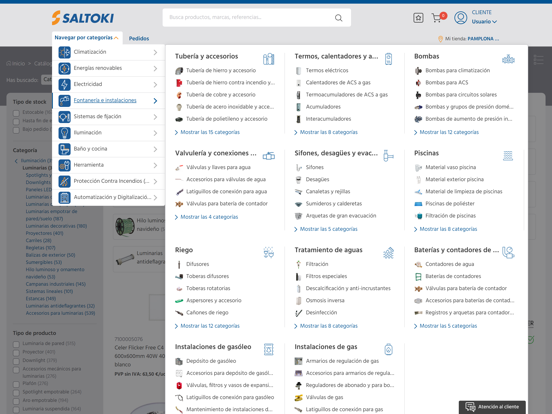Click the store location pin icon
Viewport: 552px width, 414px height.
[440, 39]
